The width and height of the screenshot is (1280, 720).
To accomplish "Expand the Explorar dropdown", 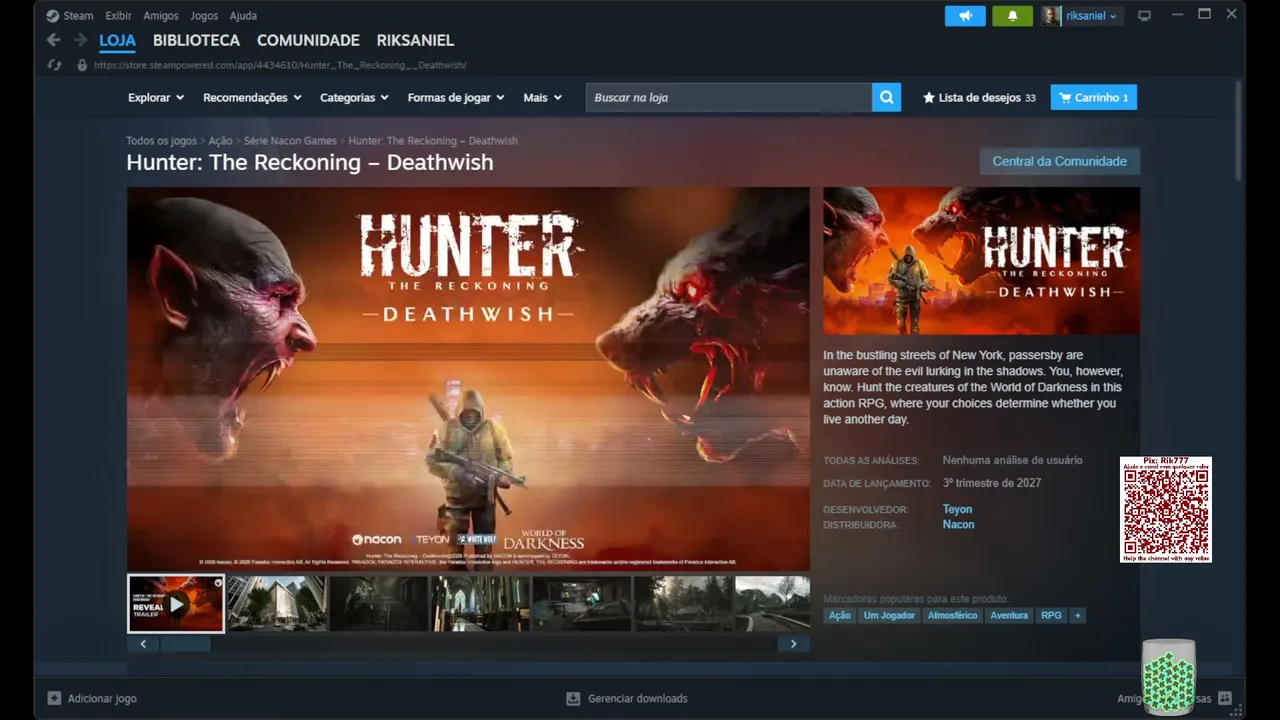I will (156, 98).
